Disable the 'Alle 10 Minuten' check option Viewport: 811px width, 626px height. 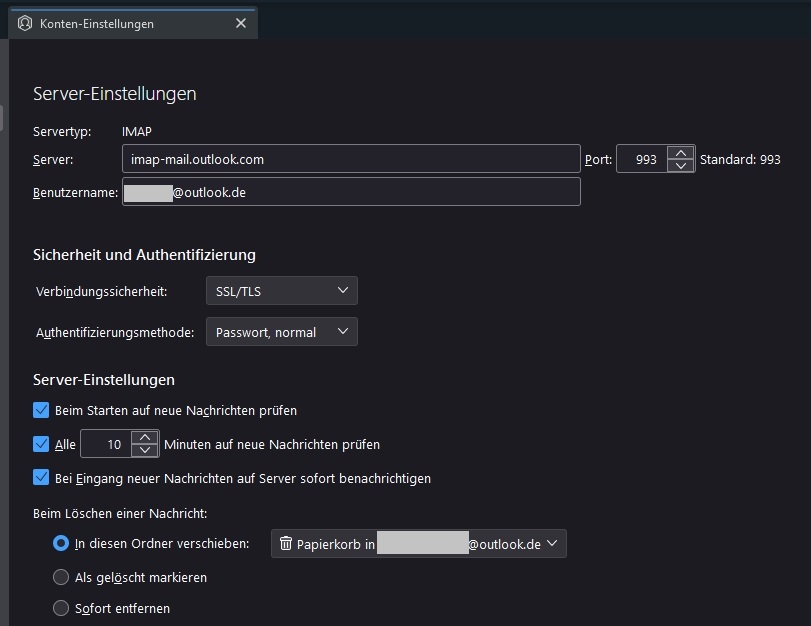tap(41, 444)
